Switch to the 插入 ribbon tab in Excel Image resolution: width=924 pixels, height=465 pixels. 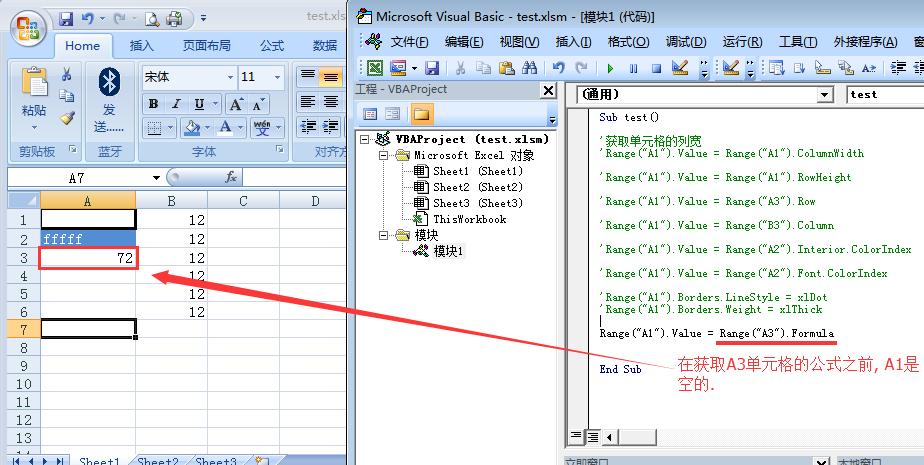[x=141, y=46]
